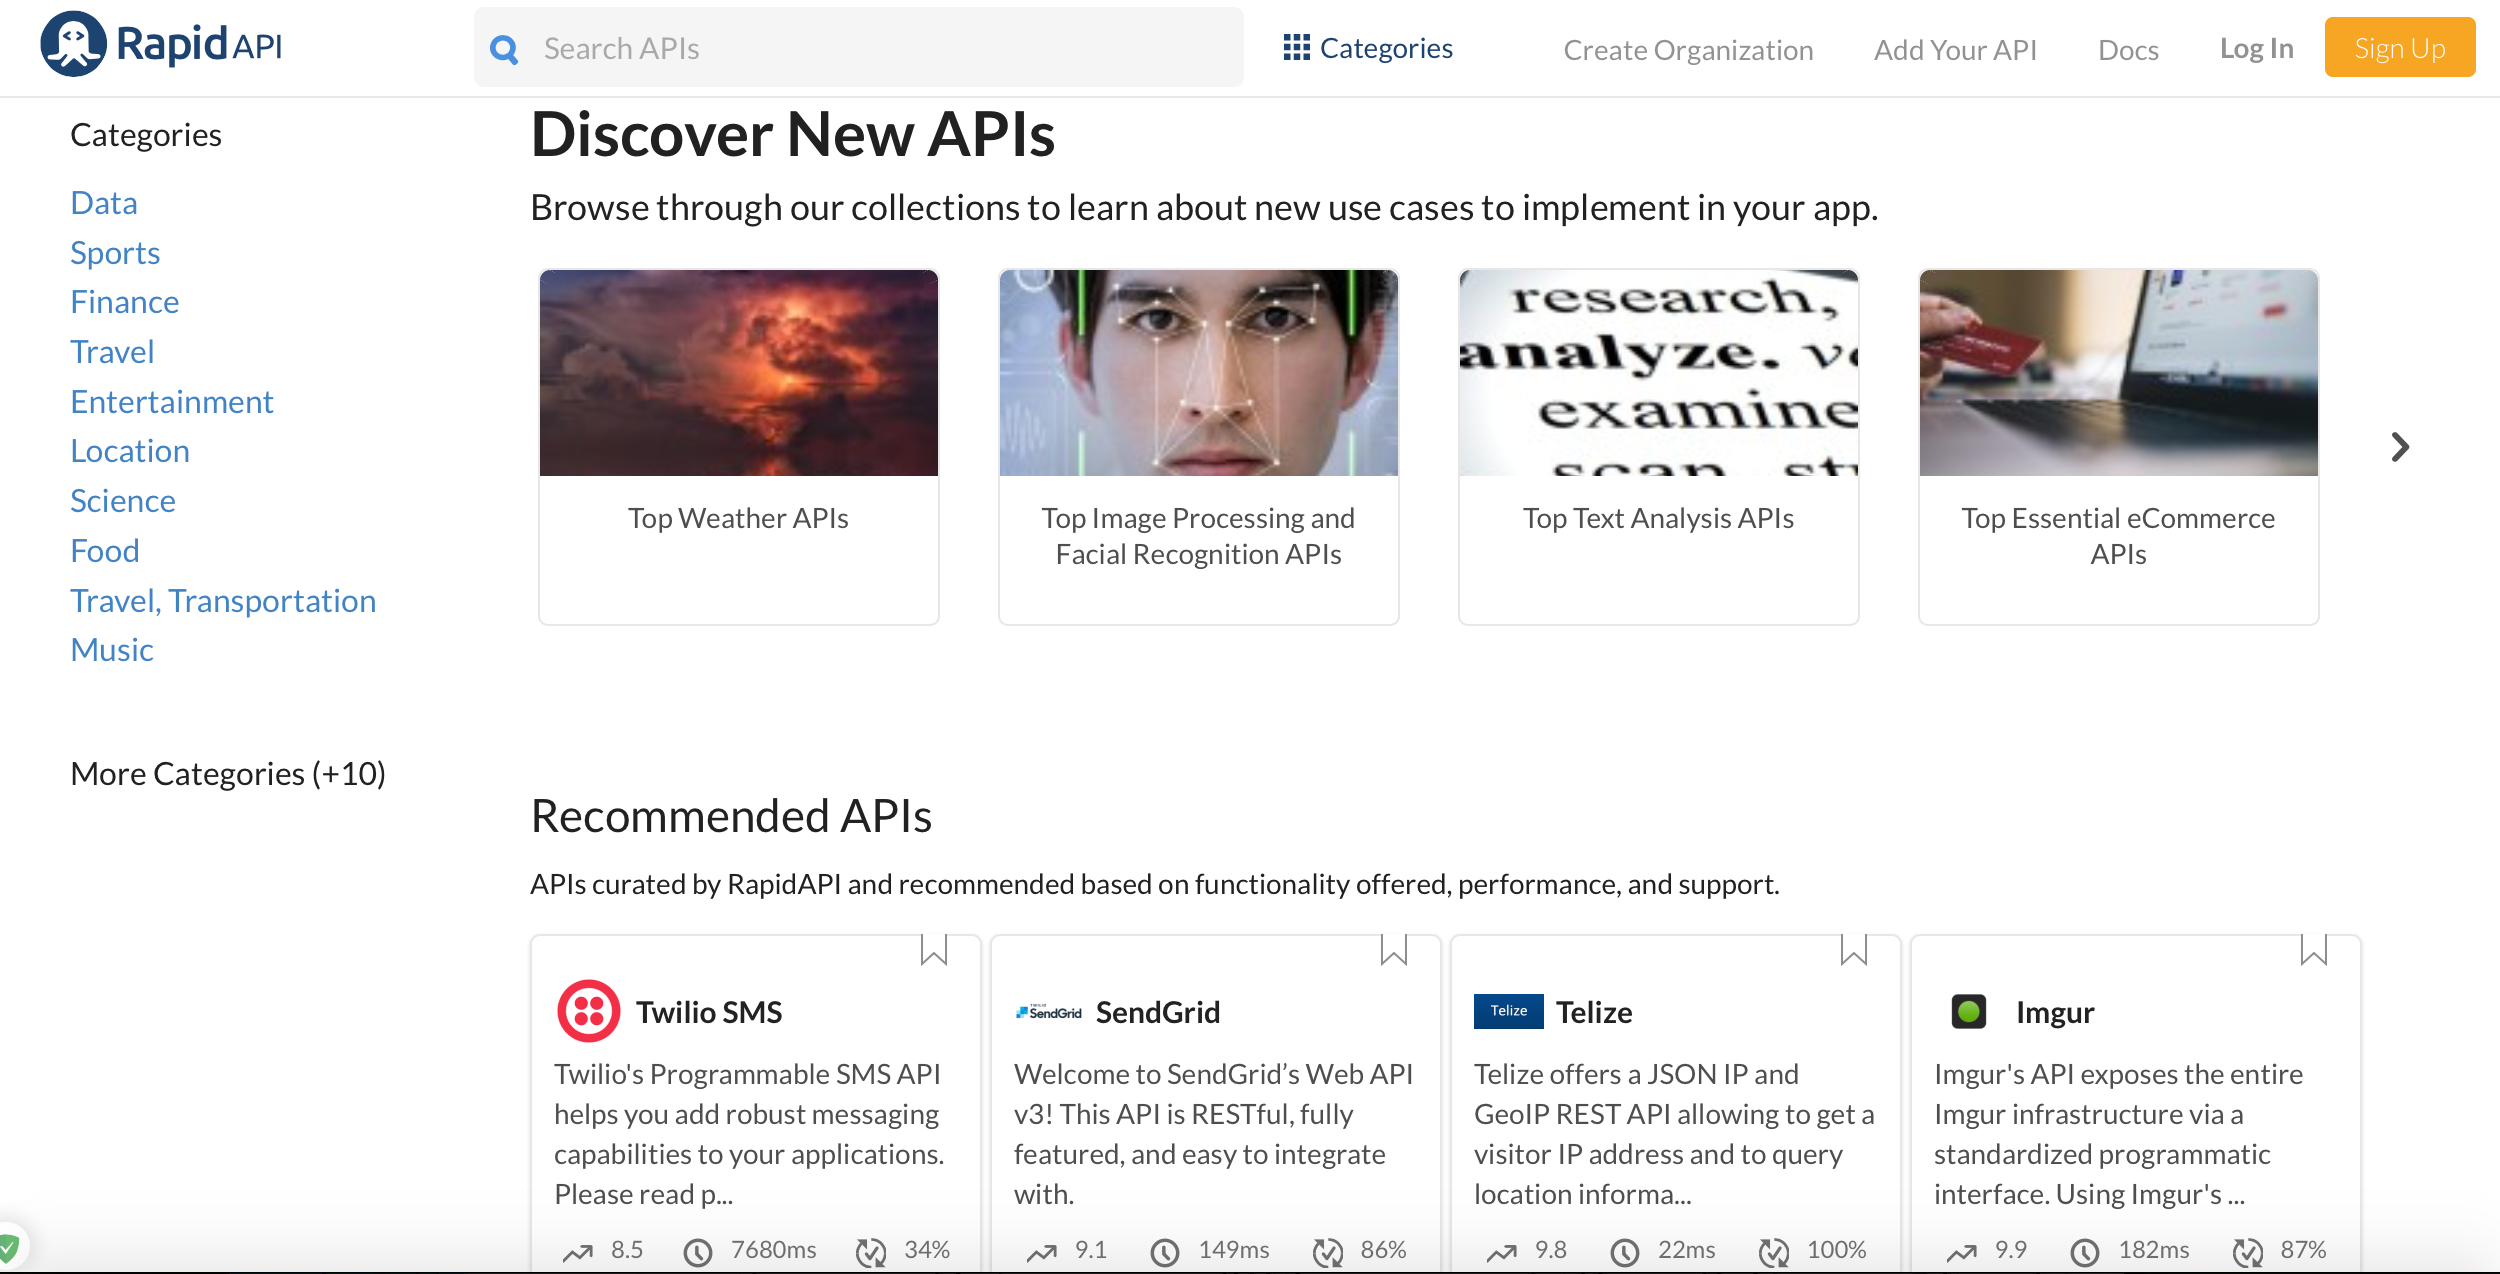Select the Entertainment category

click(172, 402)
